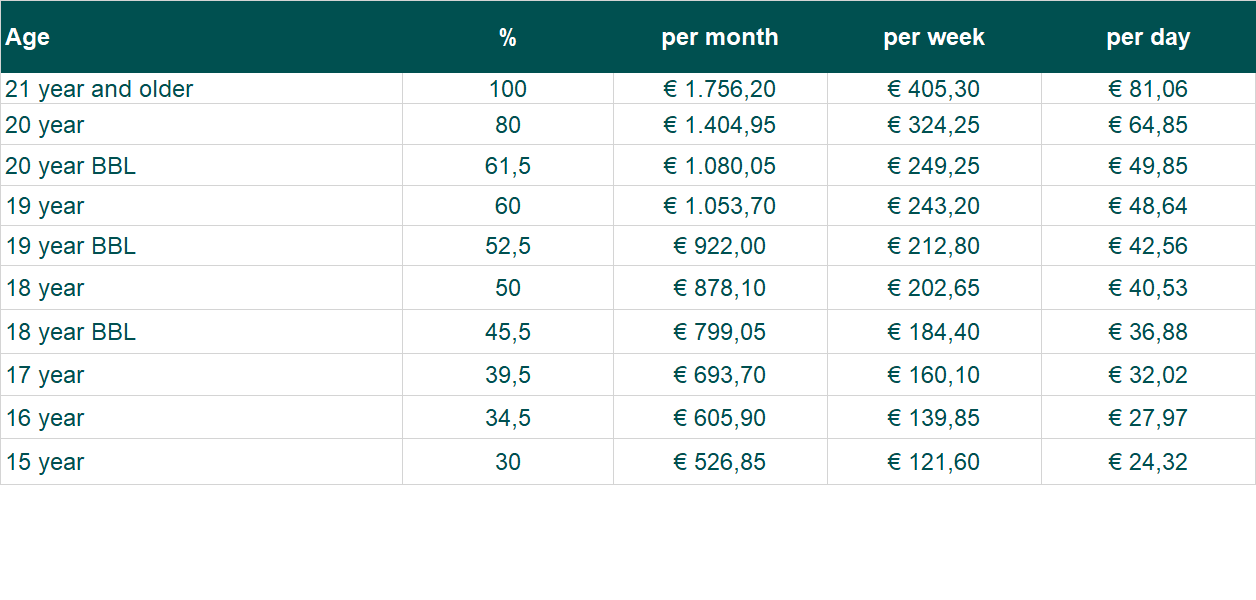Click the Age column header

tap(28, 38)
